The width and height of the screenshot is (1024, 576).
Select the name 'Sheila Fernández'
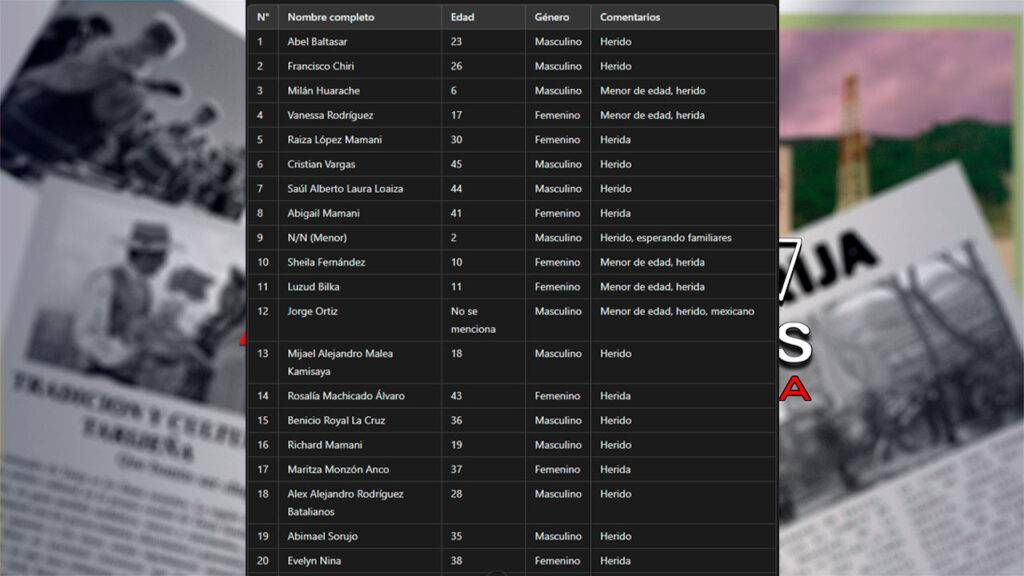click(x=327, y=262)
